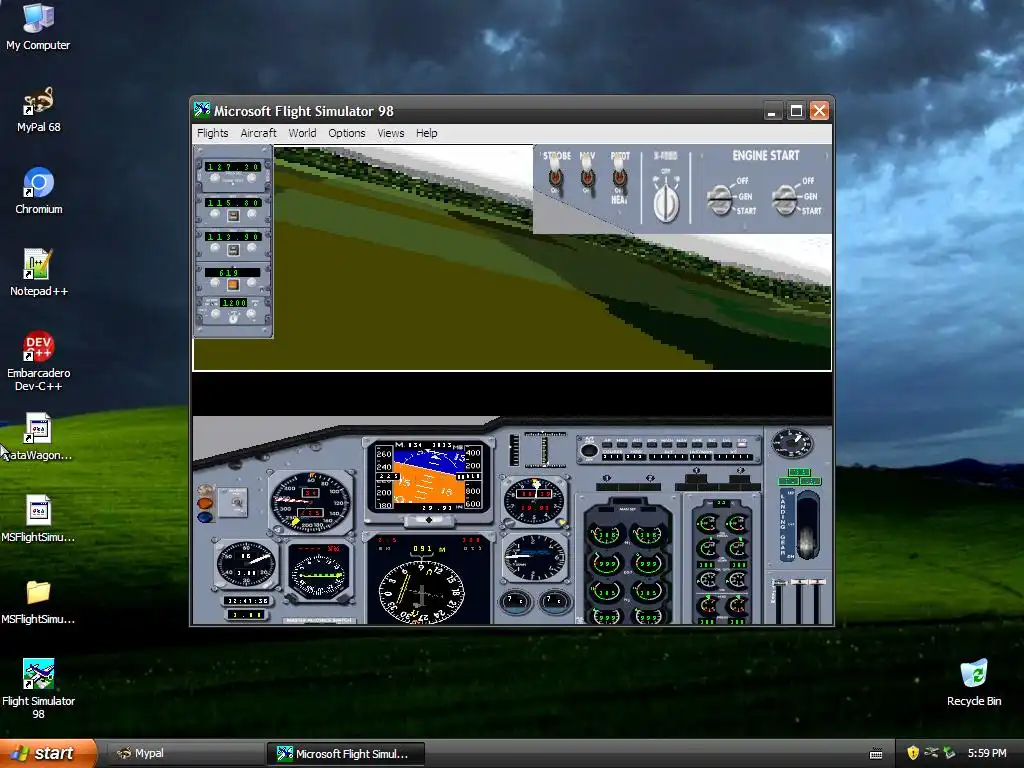Click the Start button
Image resolution: width=1024 pixels, height=768 pixels.
48,754
